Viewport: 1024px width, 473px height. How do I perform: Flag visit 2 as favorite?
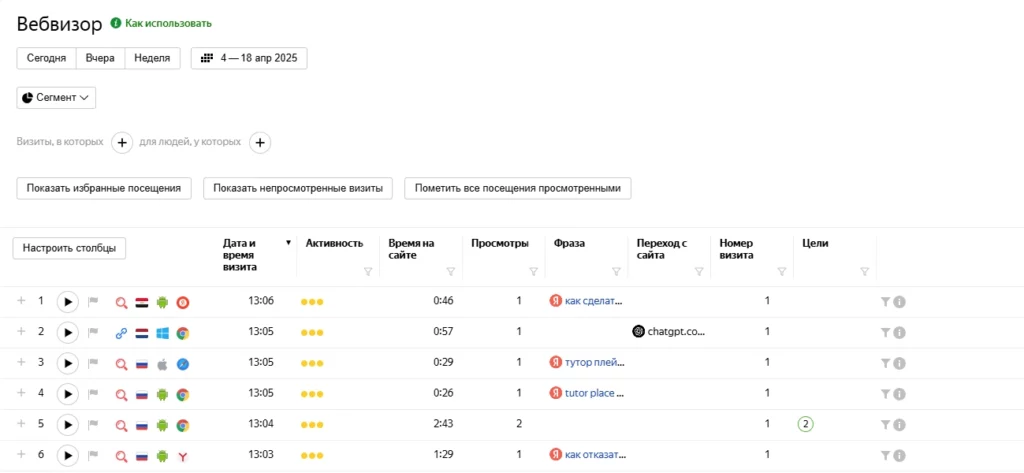tap(93, 333)
